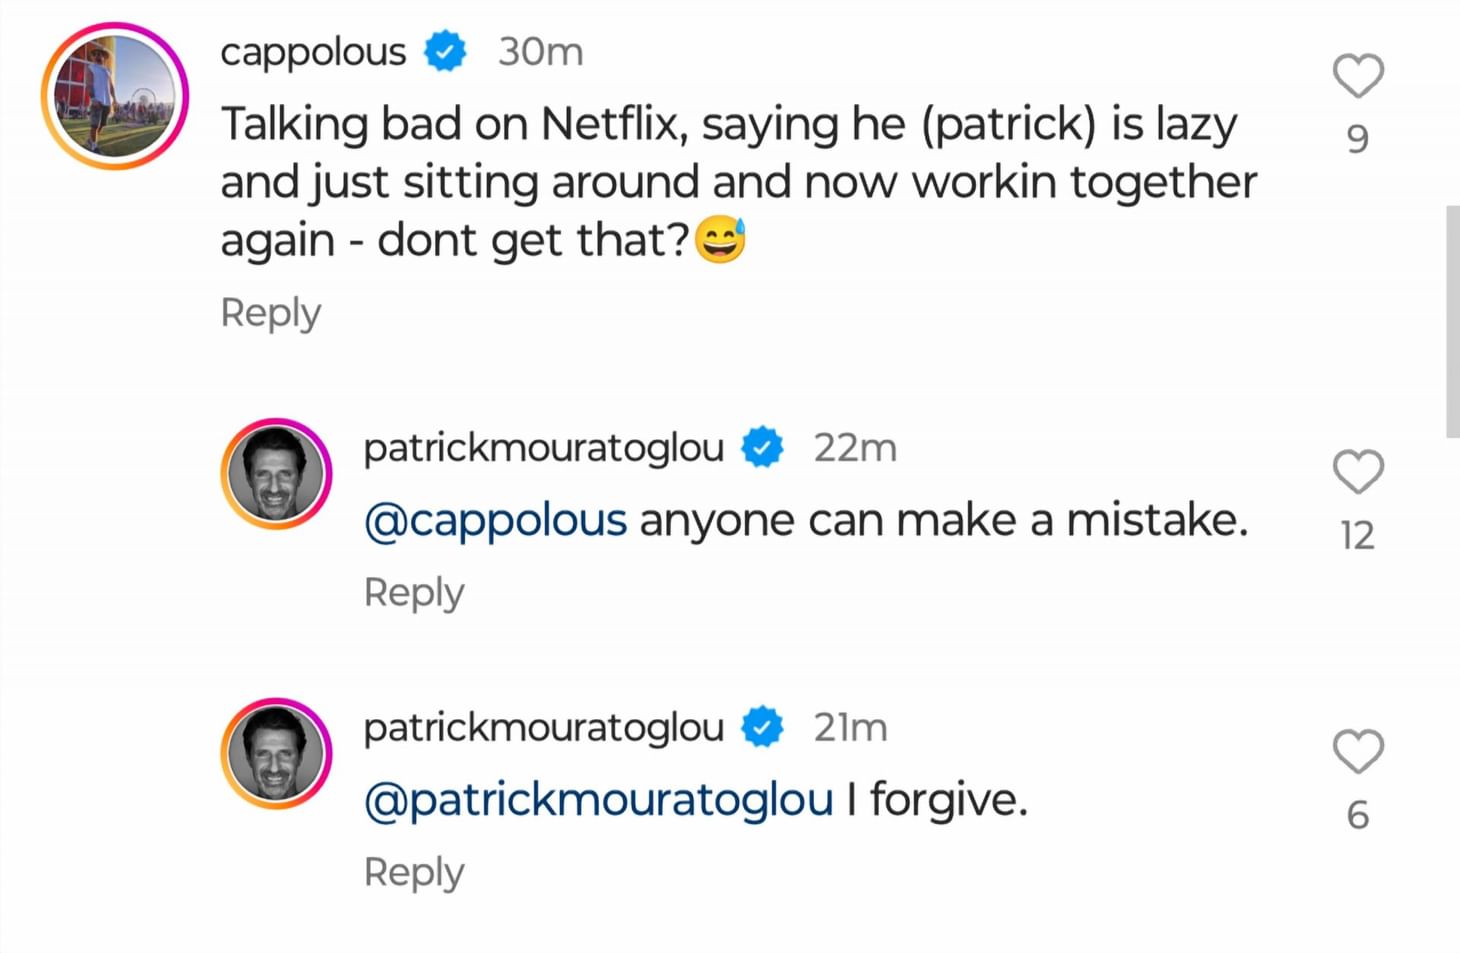Like the 'I forgive' comment

[x=1357, y=752]
